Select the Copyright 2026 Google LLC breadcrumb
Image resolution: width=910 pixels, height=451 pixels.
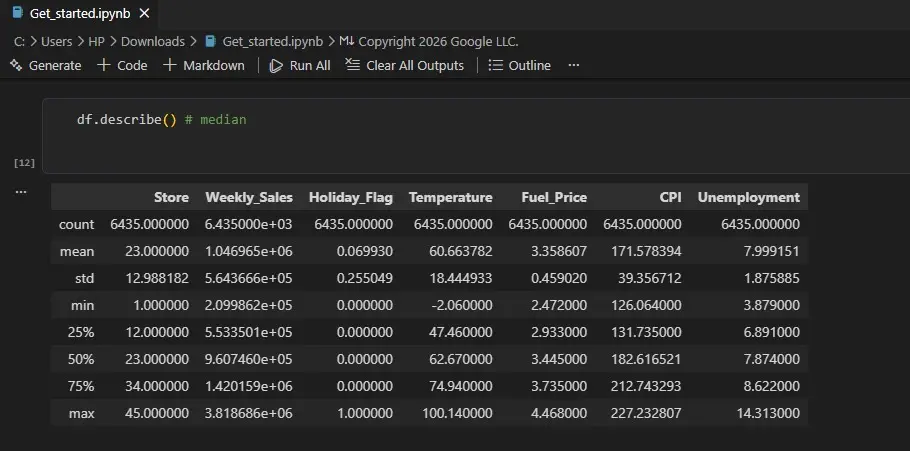tap(438, 42)
